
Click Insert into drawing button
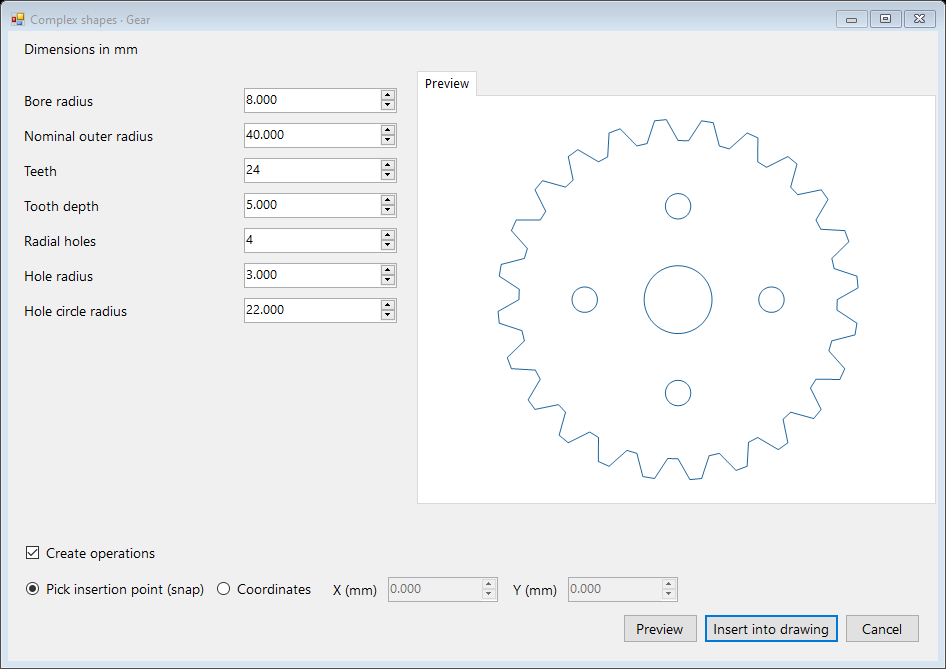tap(771, 629)
